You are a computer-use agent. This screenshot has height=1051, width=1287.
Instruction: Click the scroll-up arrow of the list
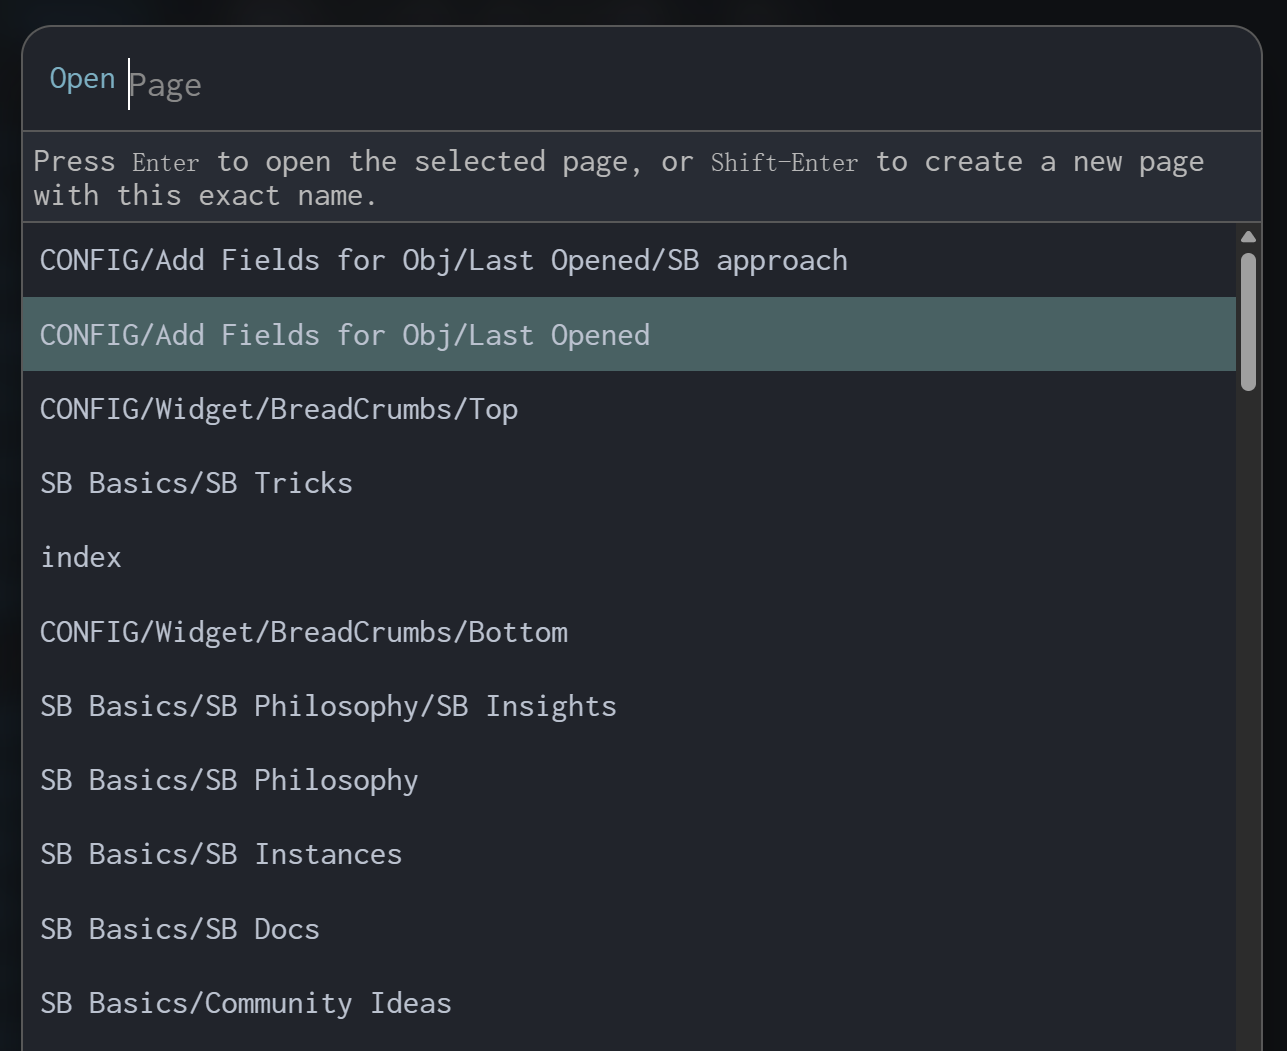(1248, 237)
